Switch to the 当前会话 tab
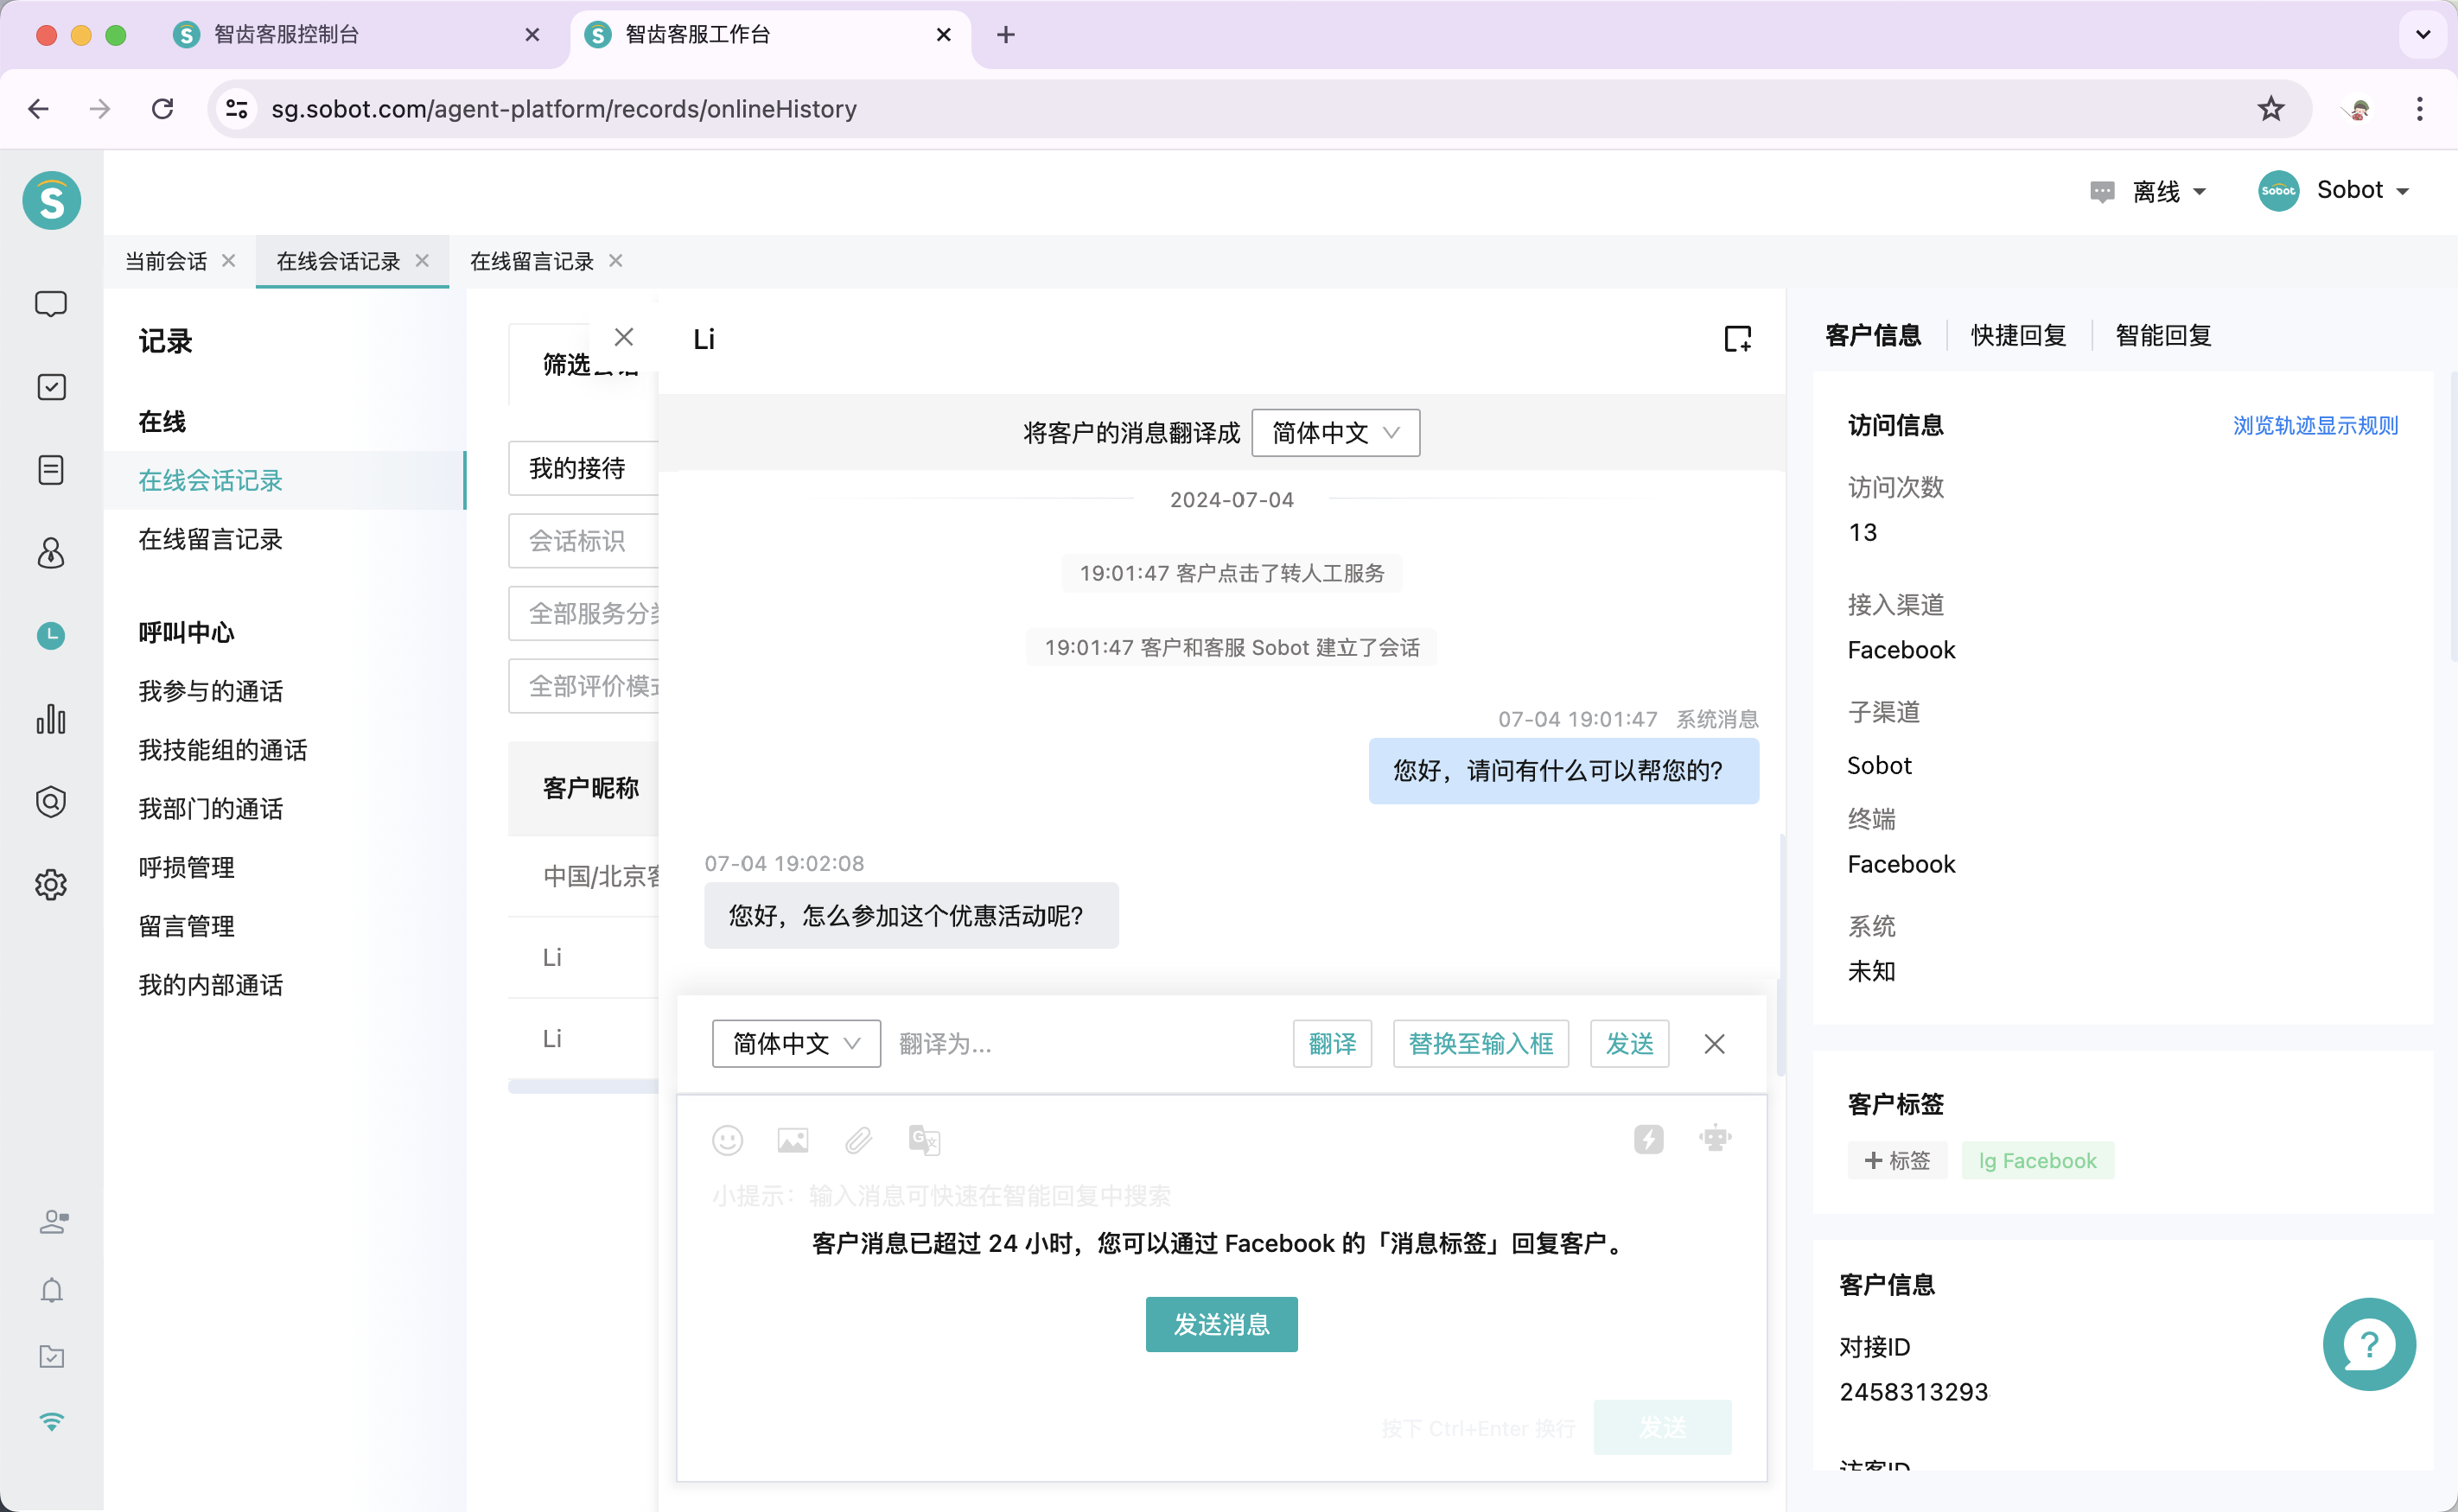Viewport: 2458px width, 1512px height. coord(166,261)
